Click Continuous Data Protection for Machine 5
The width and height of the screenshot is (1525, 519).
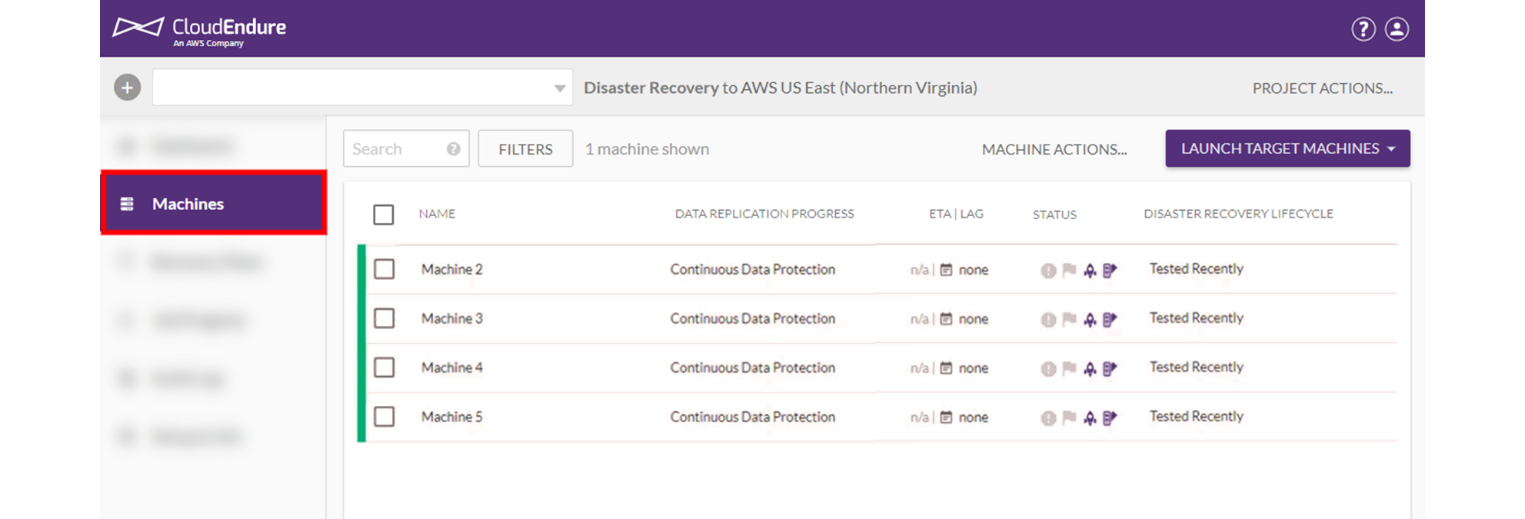pos(753,416)
